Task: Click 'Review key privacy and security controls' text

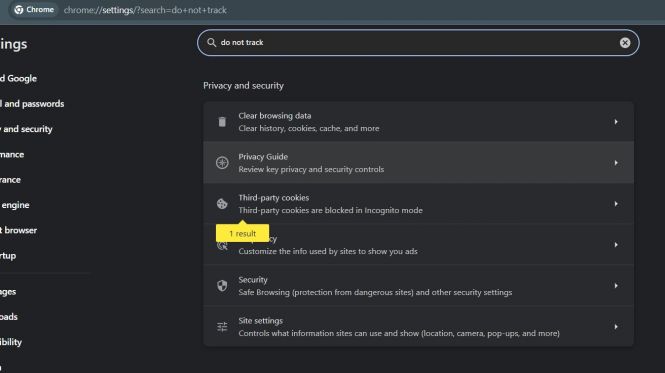Action: (x=311, y=169)
